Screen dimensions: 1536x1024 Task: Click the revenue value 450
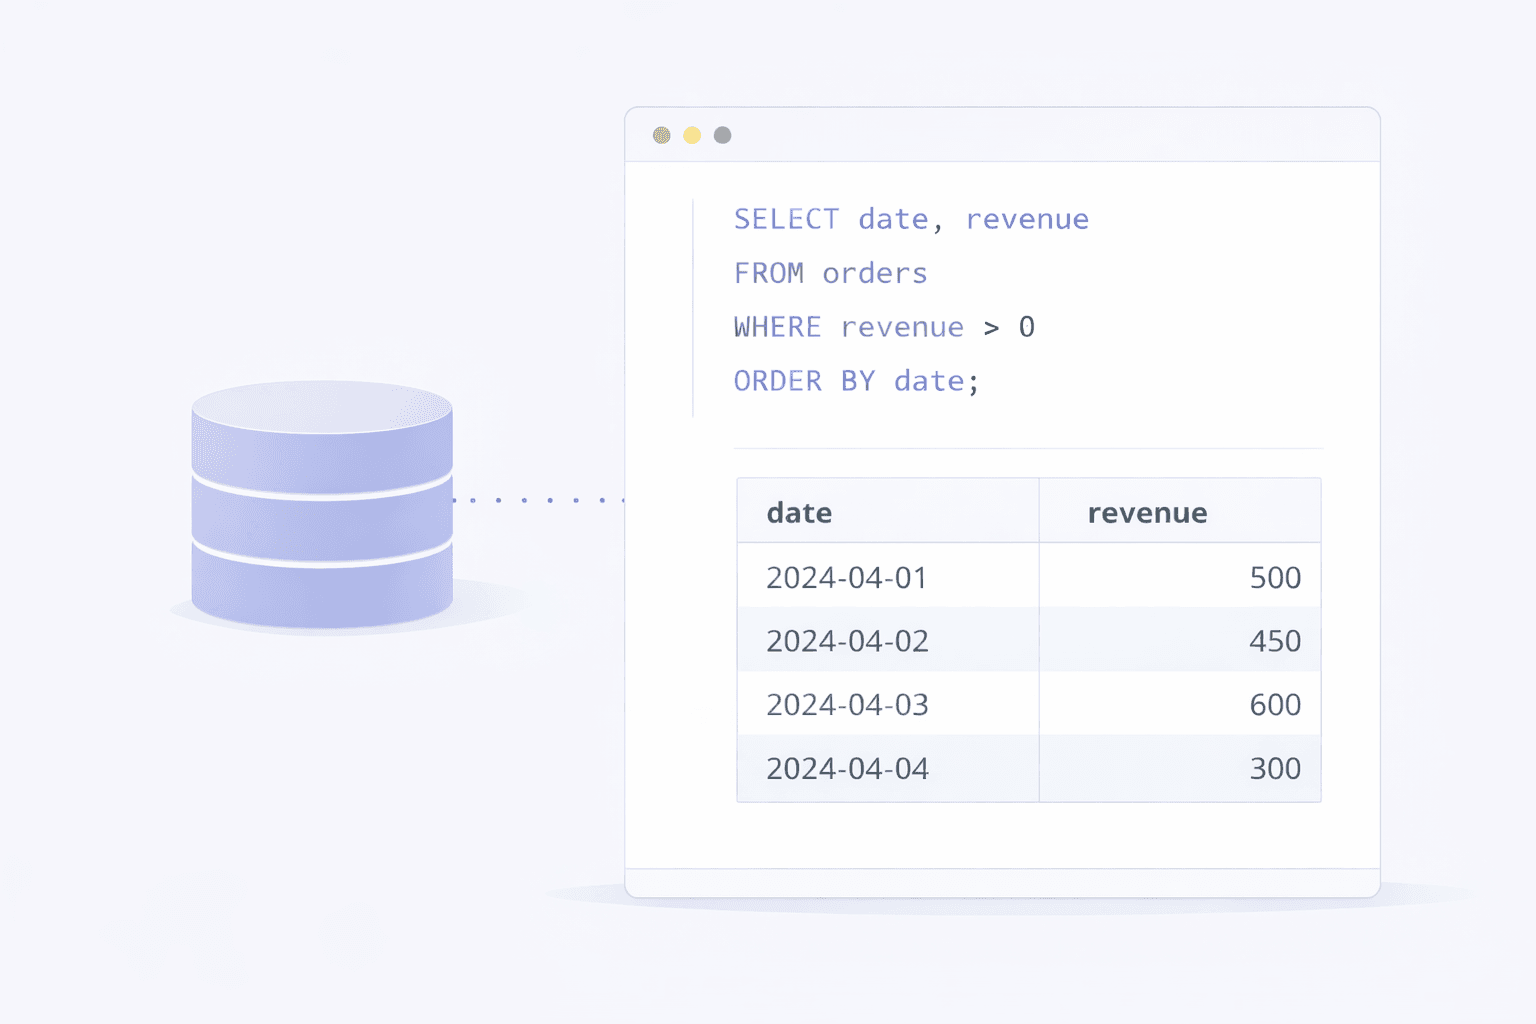[1275, 640]
